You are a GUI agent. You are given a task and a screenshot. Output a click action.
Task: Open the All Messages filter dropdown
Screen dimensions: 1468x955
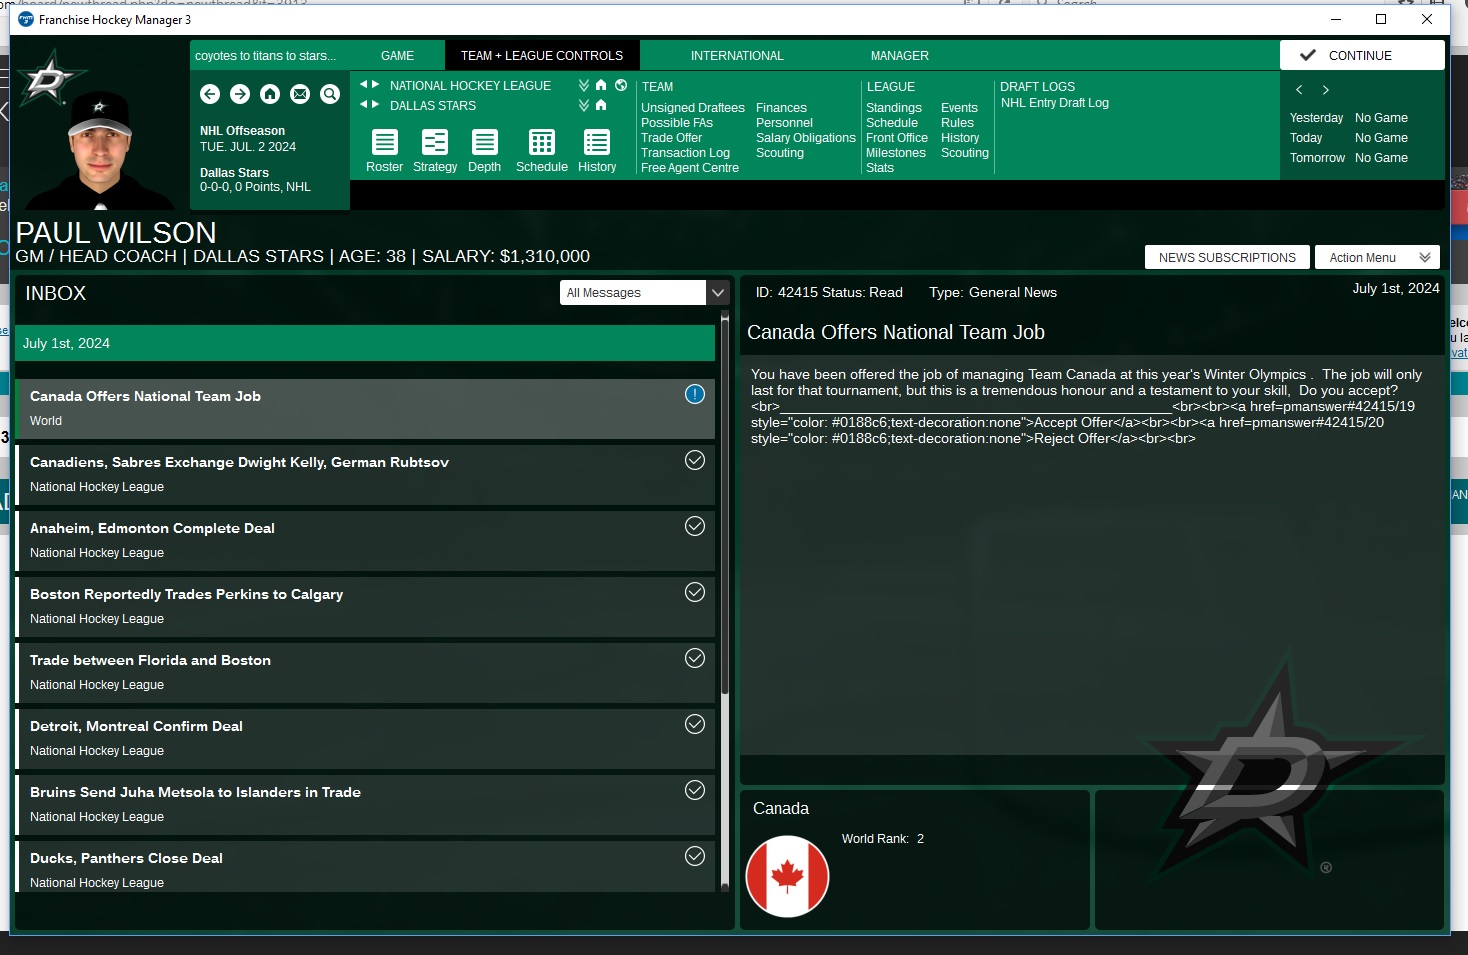[644, 292]
